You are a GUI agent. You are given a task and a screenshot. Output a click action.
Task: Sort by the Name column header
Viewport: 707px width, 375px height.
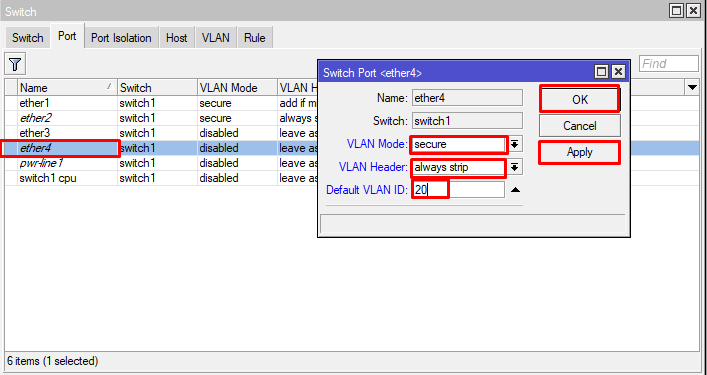point(67,87)
